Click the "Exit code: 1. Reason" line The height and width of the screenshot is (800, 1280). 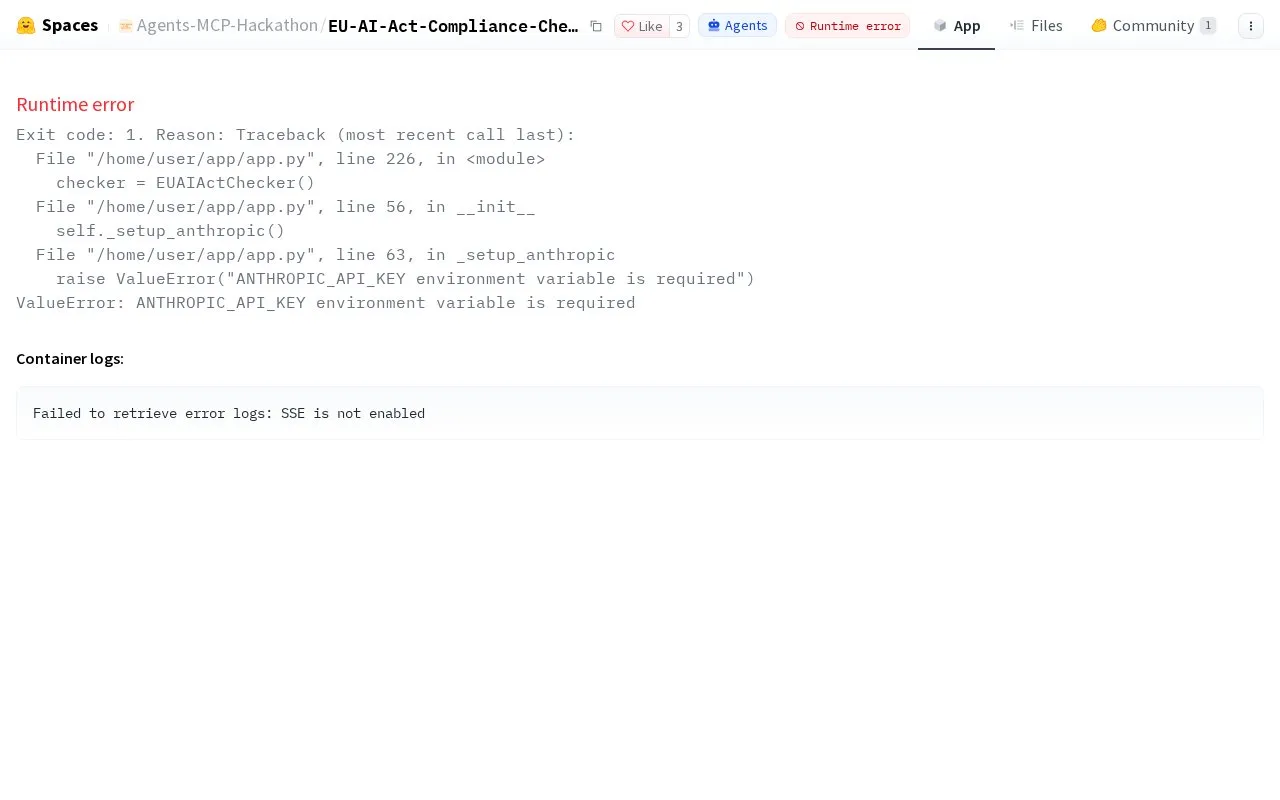pos(296,135)
